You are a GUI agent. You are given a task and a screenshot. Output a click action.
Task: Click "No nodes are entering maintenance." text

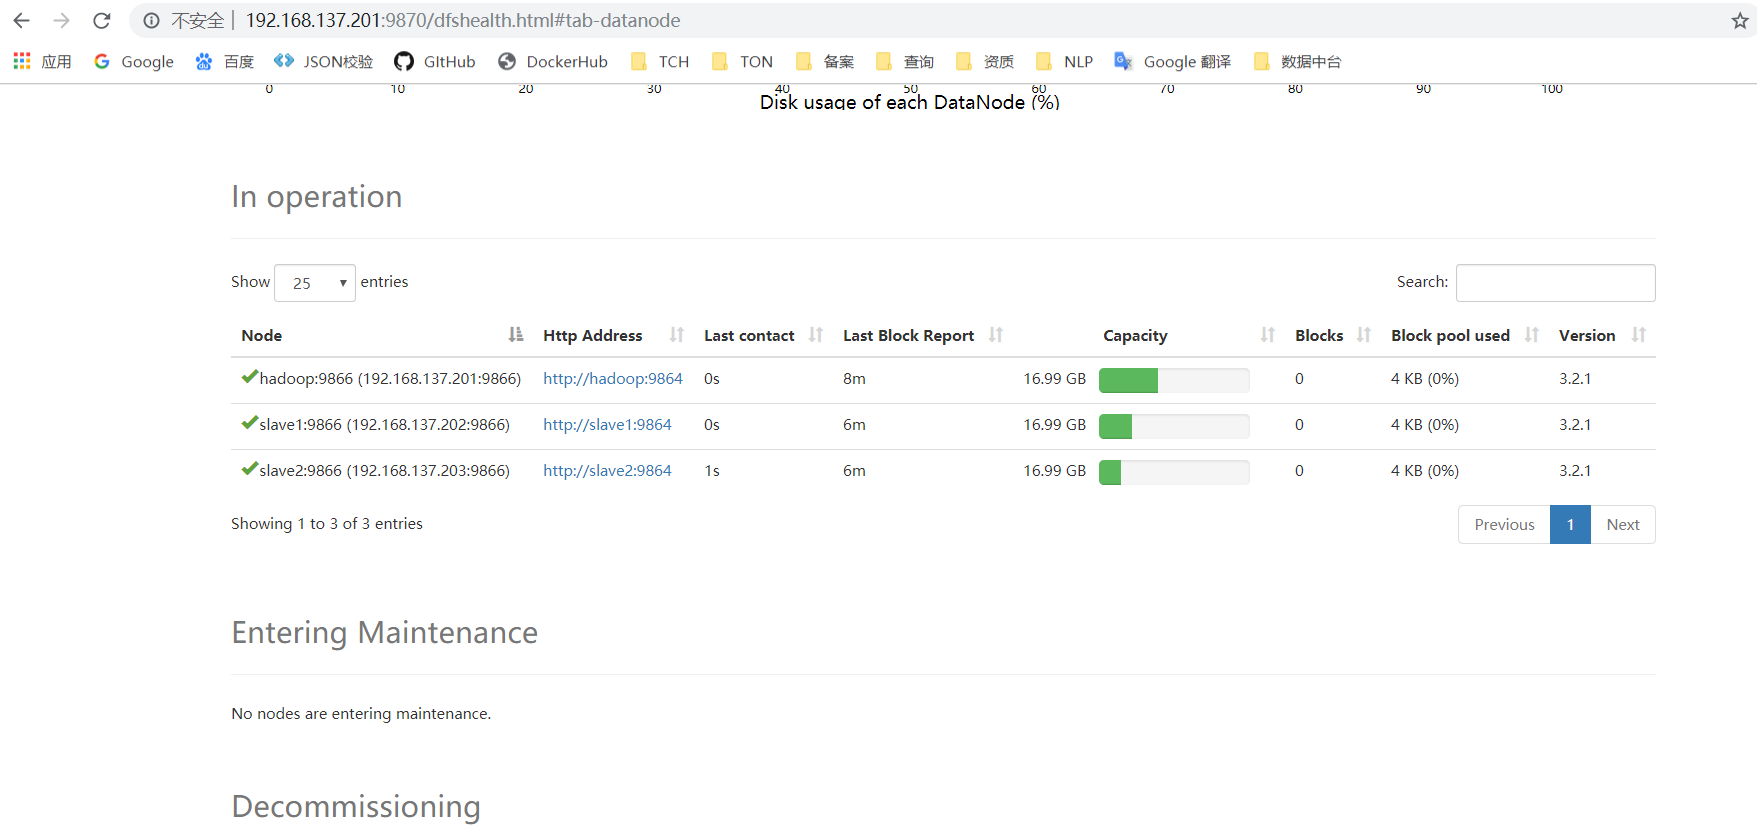click(x=361, y=714)
